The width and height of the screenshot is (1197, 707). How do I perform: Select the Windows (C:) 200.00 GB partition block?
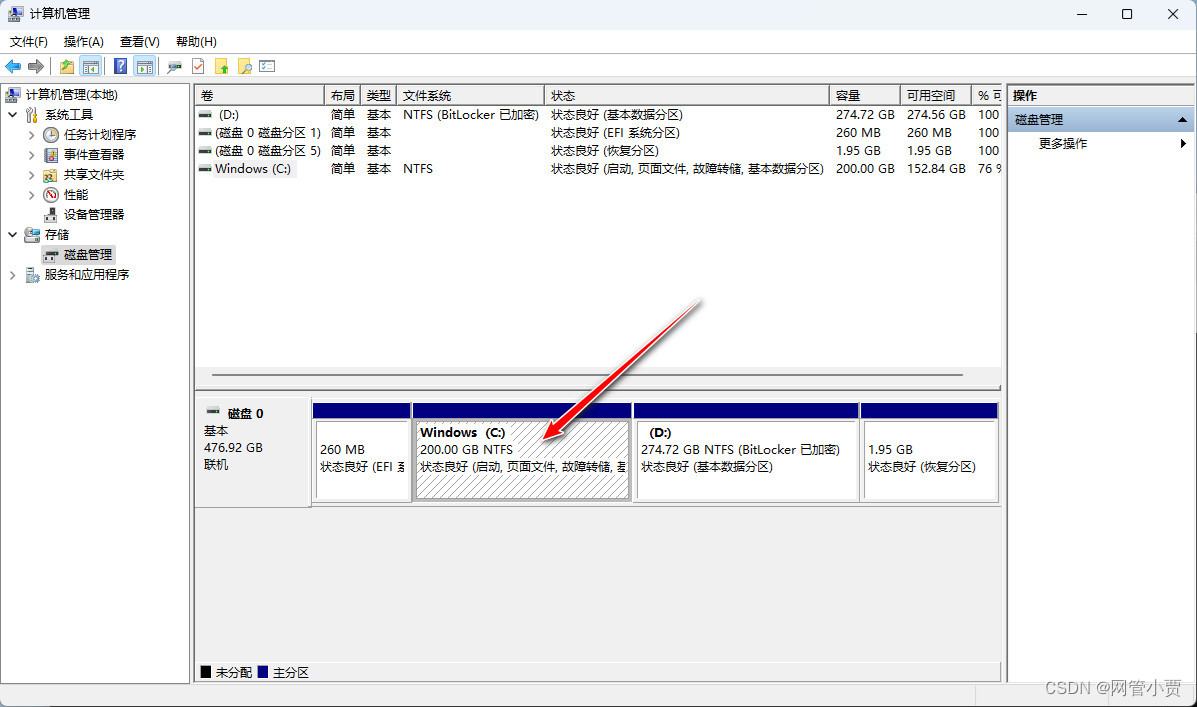coord(522,460)
